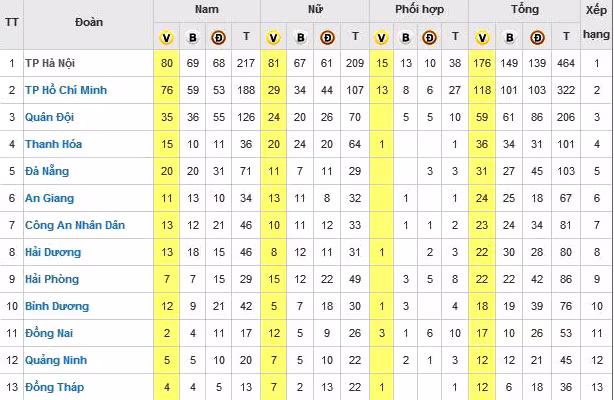This screenshot has width=614, height=400.
Task: Click the gold medal icon under Nam
Action: (167, 38)
